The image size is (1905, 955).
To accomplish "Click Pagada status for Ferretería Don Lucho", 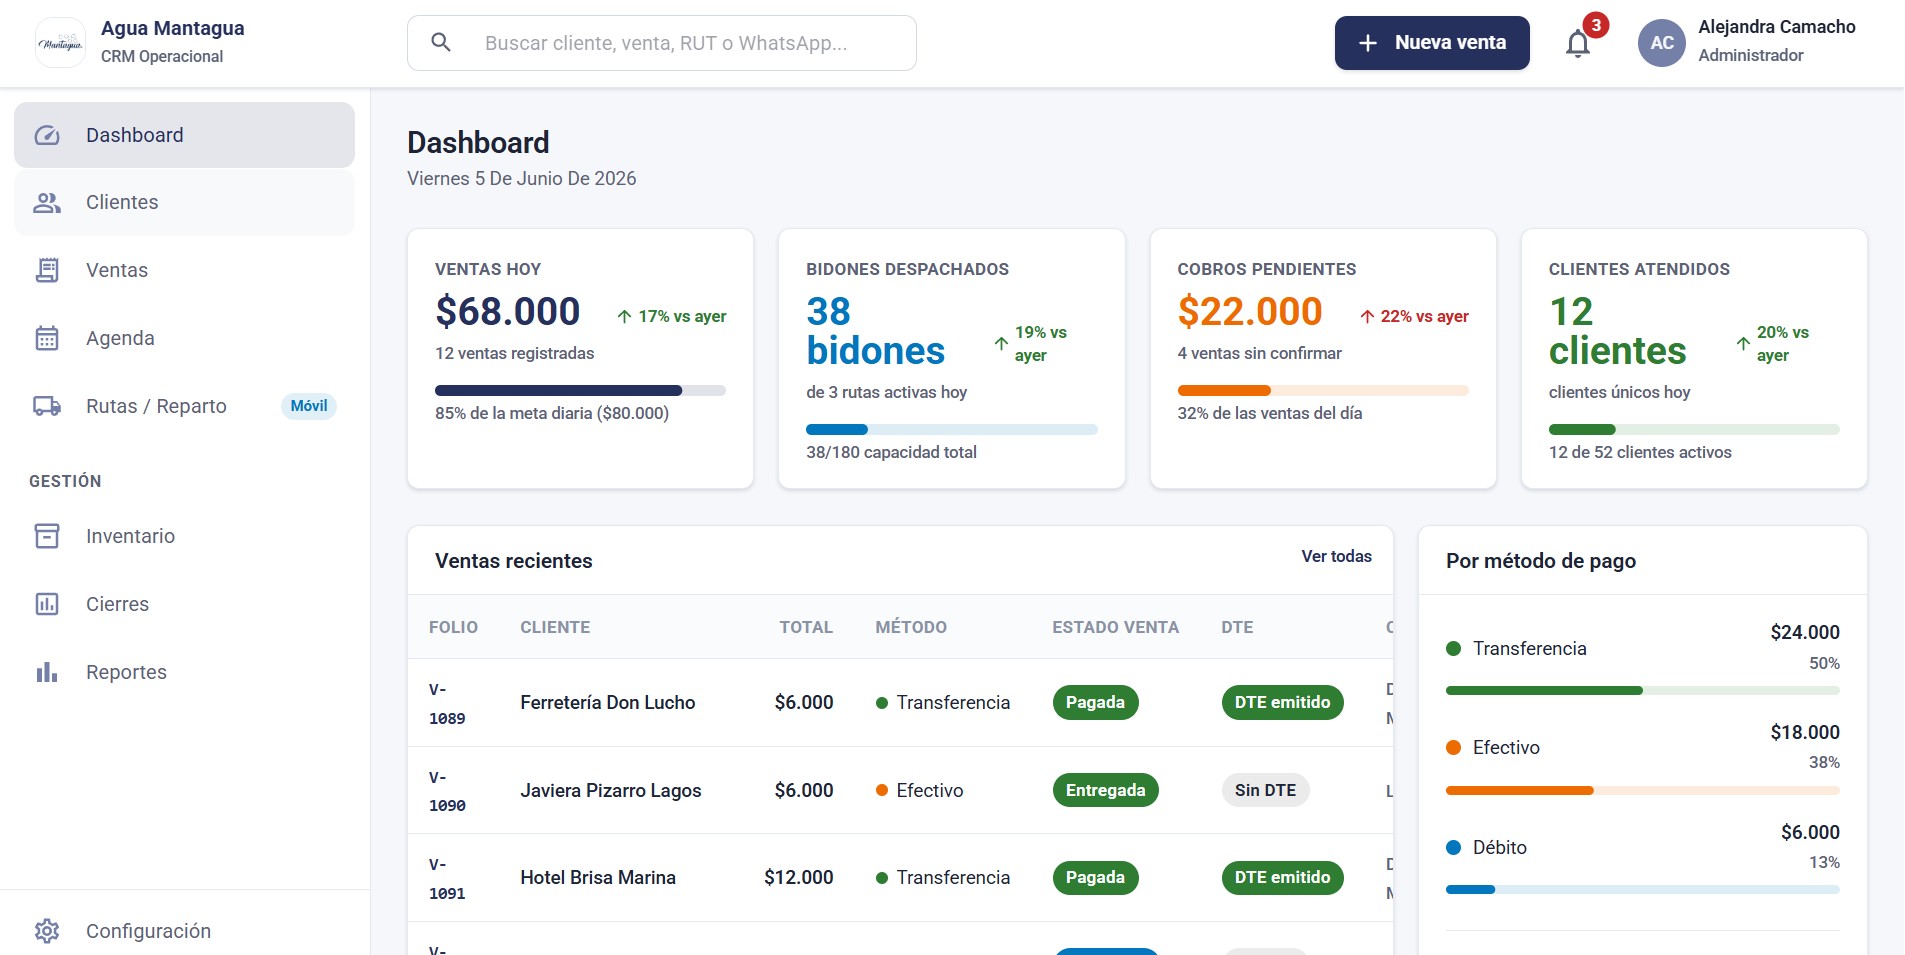I will tap(1095, 702).
